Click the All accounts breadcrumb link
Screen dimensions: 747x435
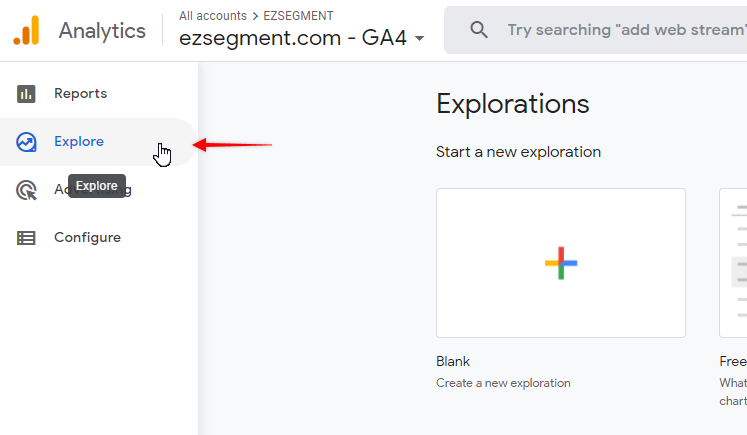click(213, 16)
